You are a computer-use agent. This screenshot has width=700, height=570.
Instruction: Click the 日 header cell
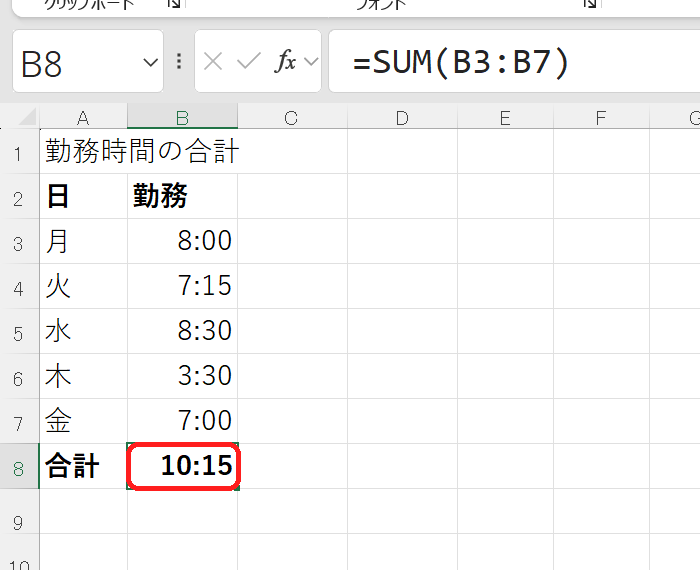[83, 196]
